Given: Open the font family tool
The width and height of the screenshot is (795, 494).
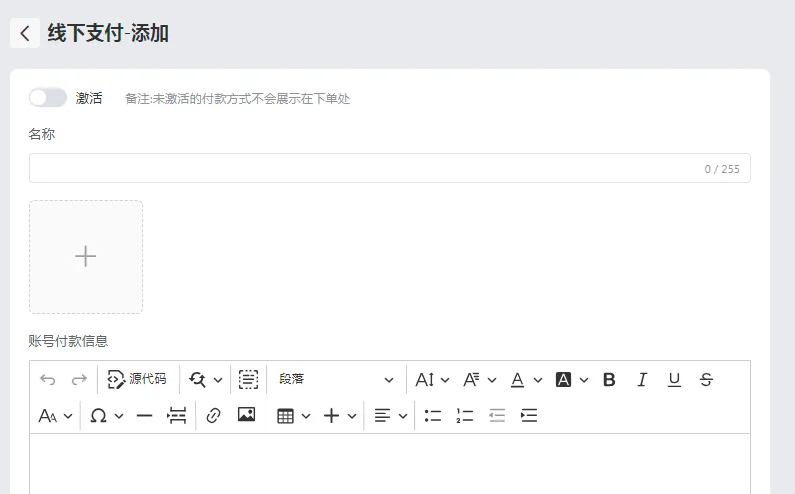Looking at the screenshot, I should click(471, 379).
